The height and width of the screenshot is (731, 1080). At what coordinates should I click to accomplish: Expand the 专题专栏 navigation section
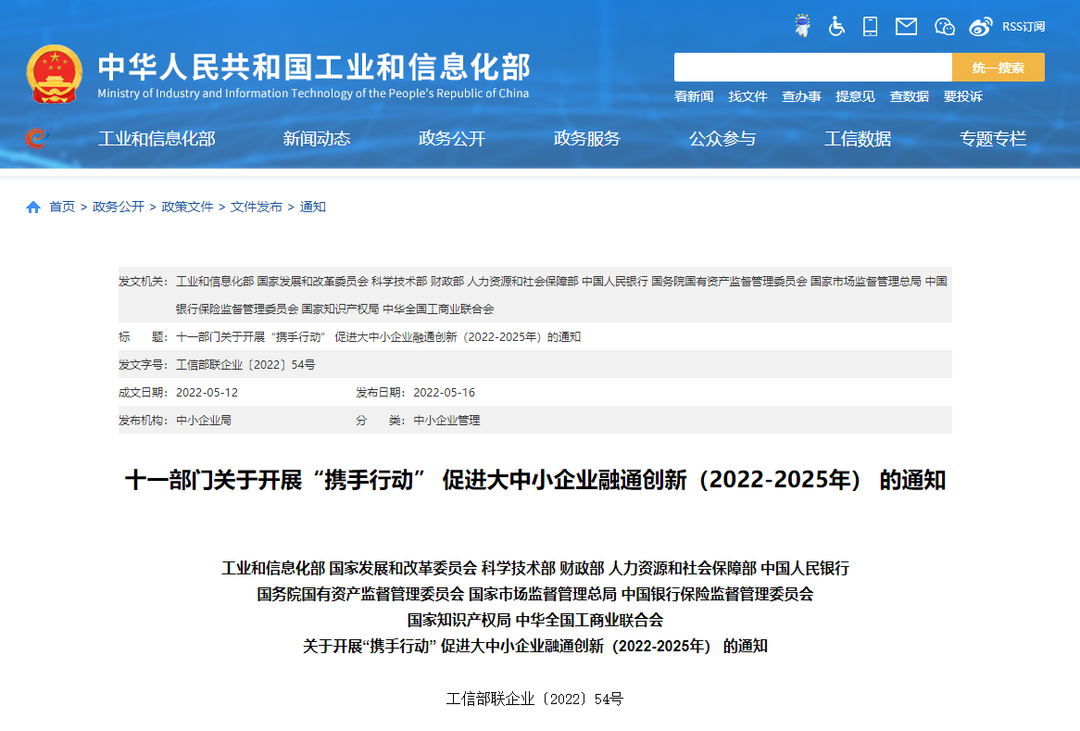993,139
